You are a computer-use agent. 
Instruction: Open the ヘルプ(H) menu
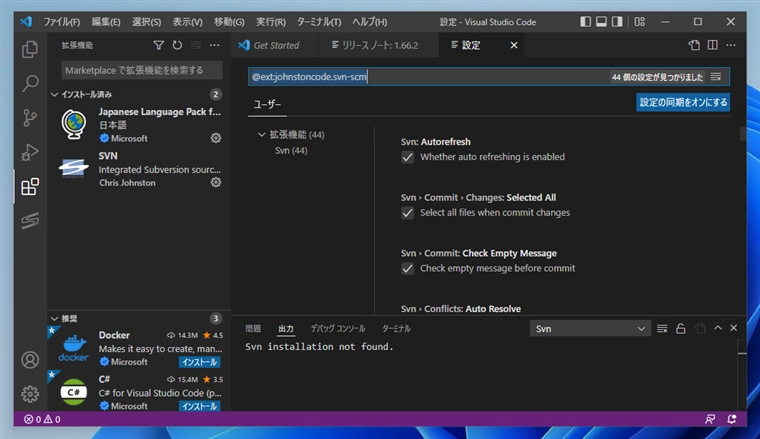coord(369,22)
